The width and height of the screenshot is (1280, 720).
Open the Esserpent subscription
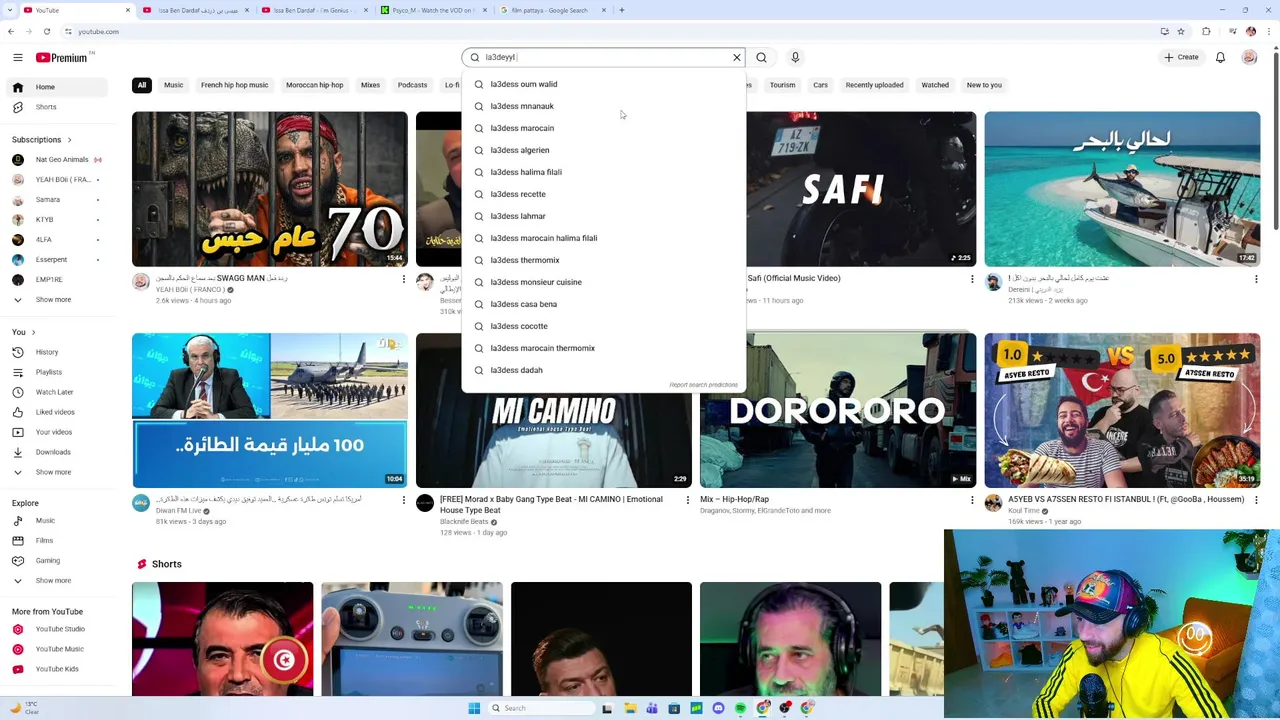coord(58,259)
